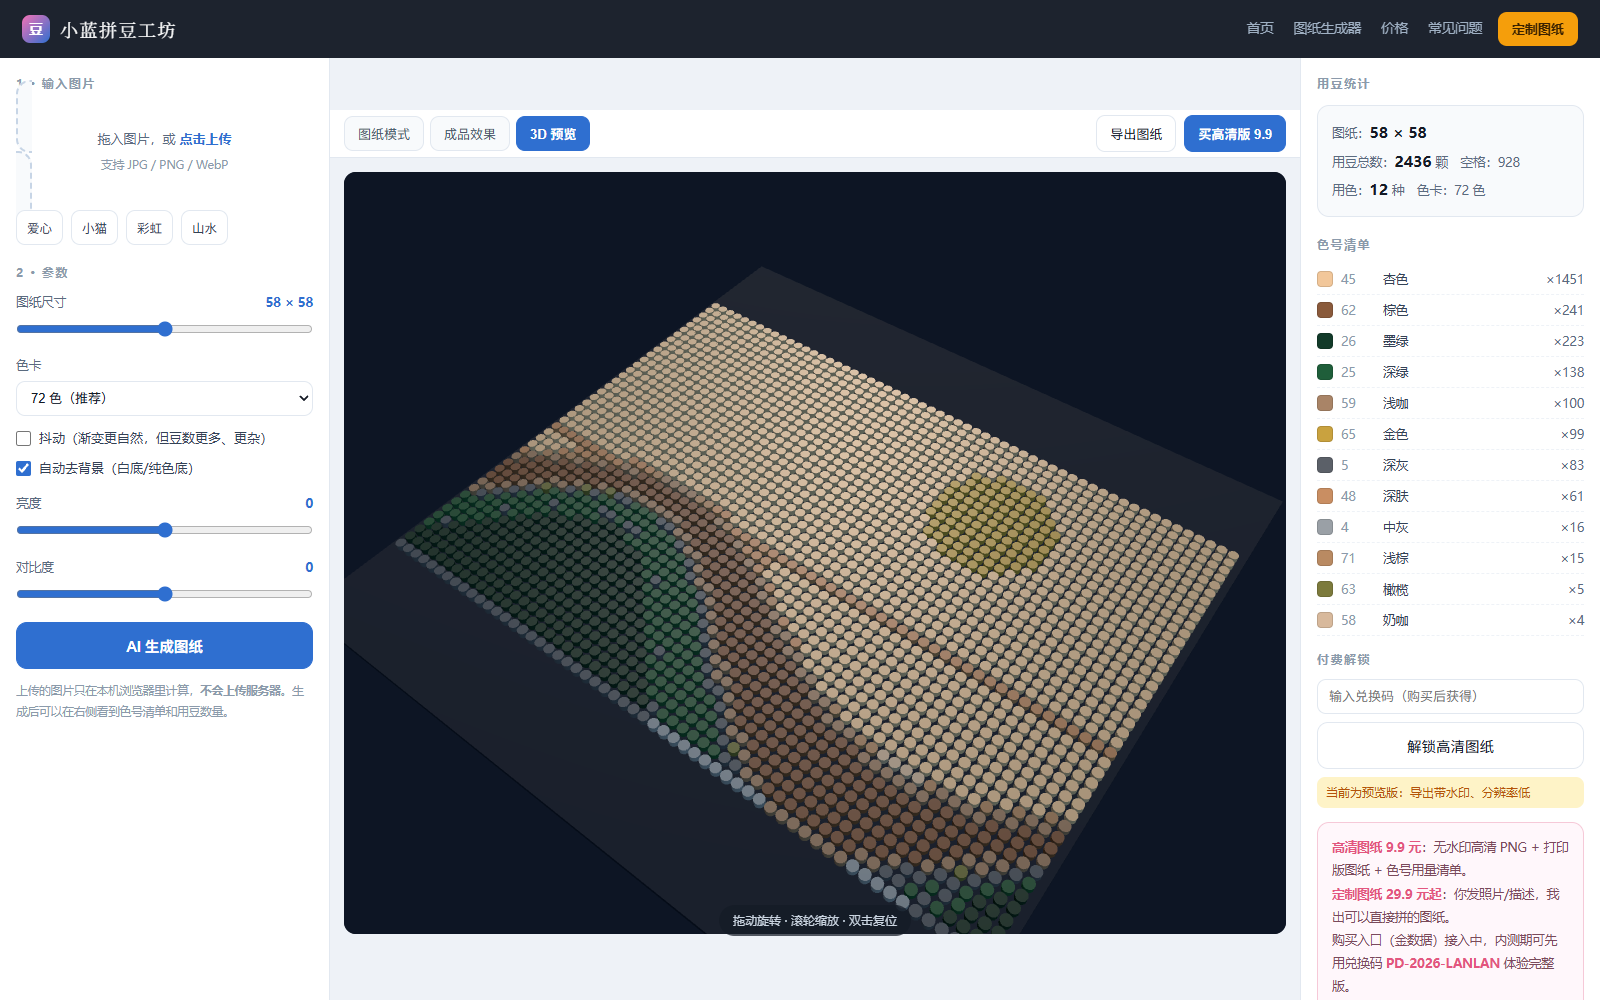Open the 色卡 72 色 dropdown
Screen dimensions: 1600x1000
point(164,398)
